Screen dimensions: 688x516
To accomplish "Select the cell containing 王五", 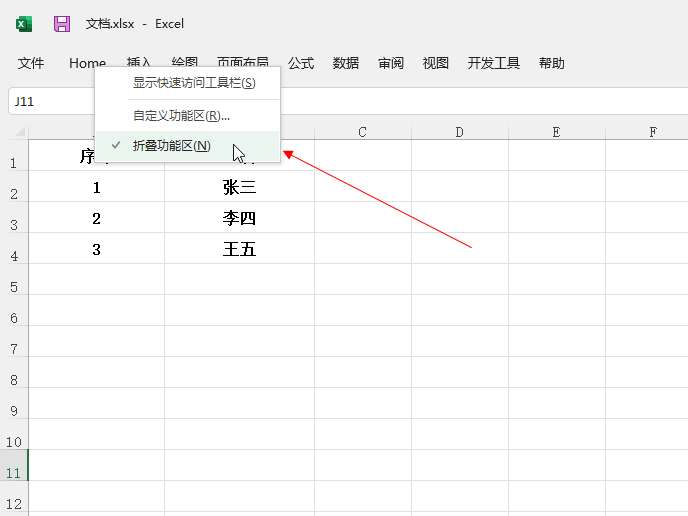I will click(239, 249).
